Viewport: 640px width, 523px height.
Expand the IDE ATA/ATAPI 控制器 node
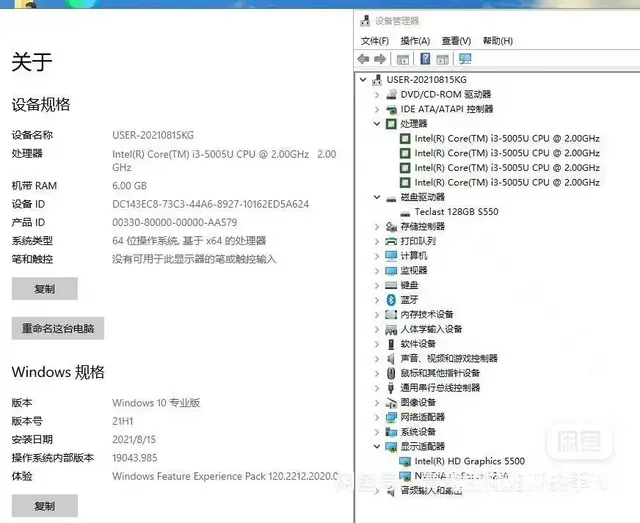pos(377,109)
